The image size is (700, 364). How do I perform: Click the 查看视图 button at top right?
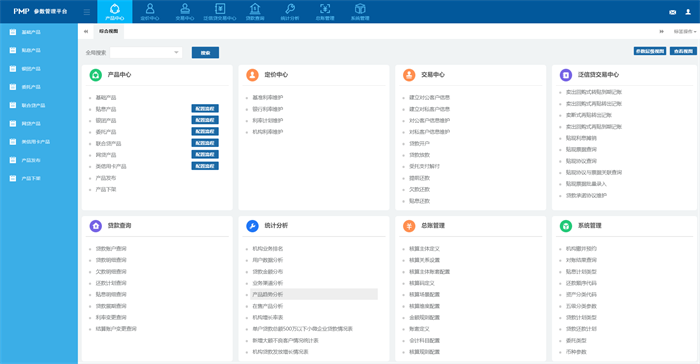click(683, 51)
